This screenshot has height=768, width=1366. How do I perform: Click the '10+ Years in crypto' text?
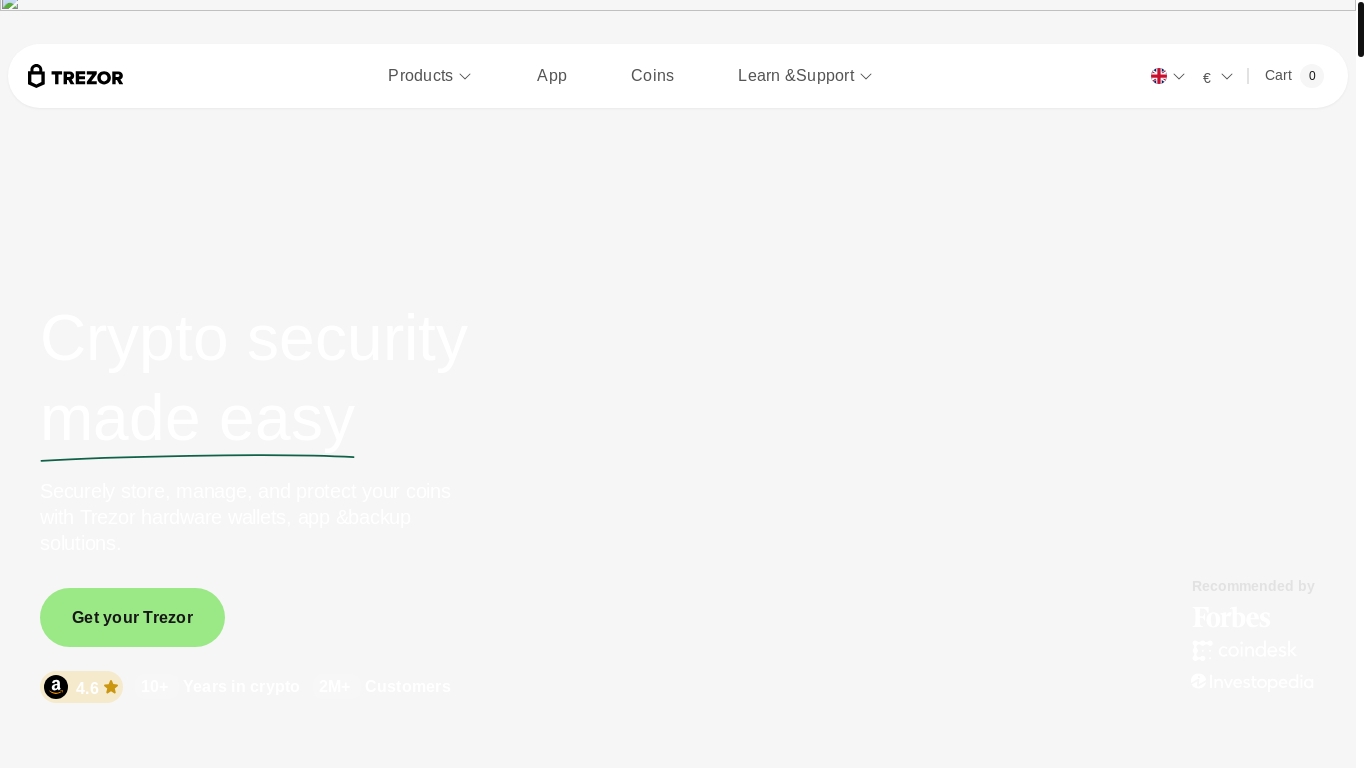click(220, 687)
